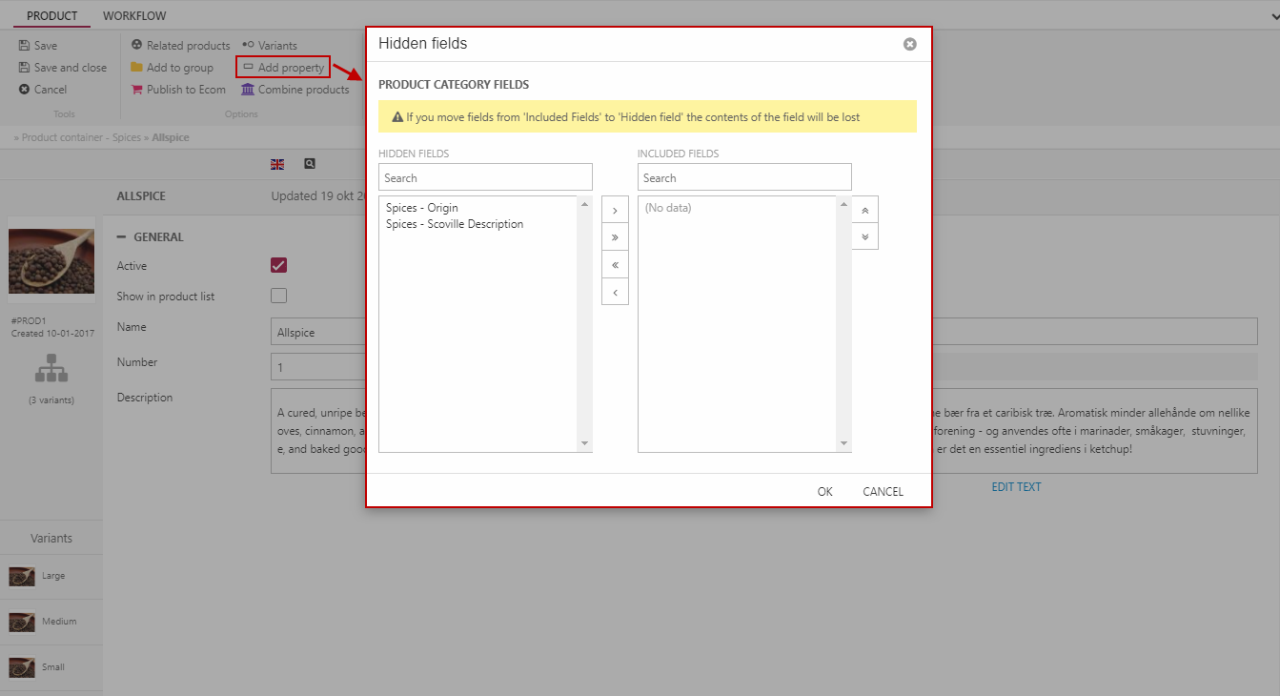Click the Add property button
1280x696 pixels.
coord(283,68)
